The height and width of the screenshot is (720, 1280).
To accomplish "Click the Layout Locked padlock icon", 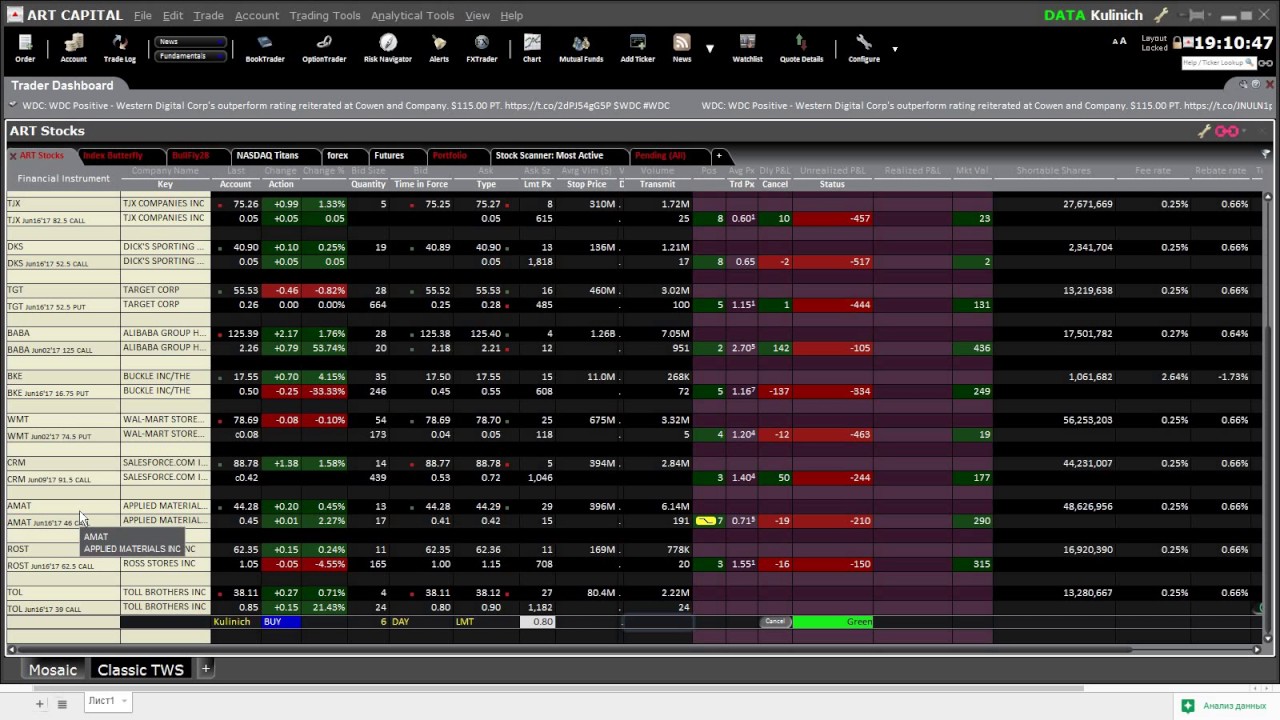I will pos(1178,43).
